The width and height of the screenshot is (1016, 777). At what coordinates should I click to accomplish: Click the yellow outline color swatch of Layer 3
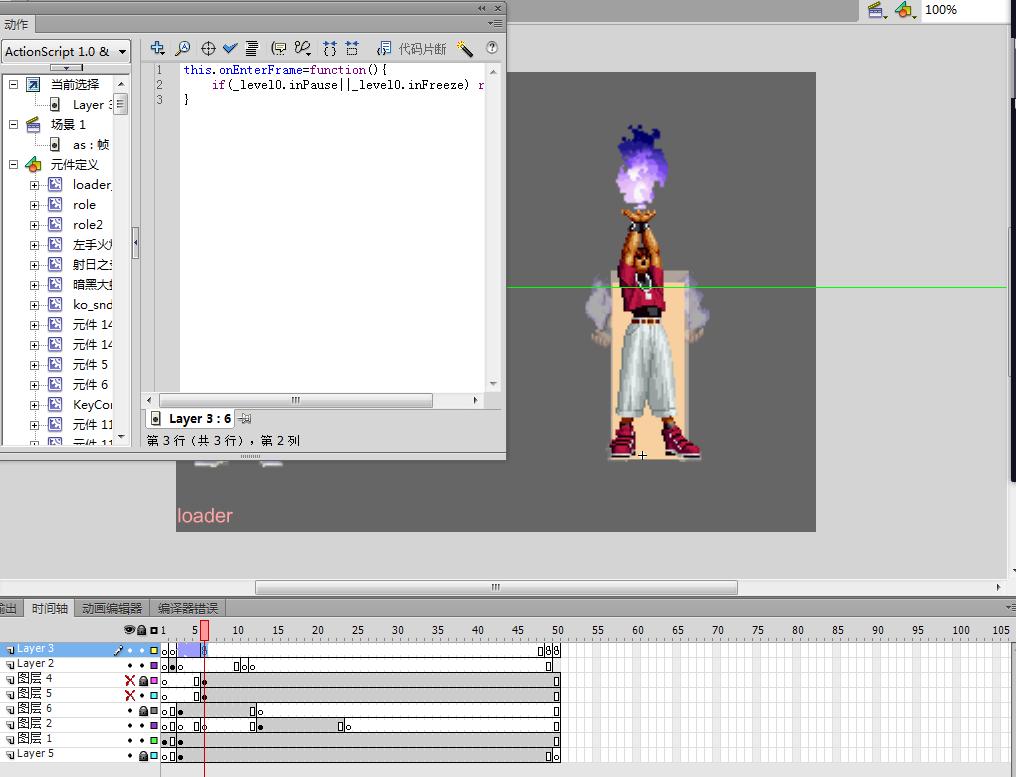coord(154,650)
